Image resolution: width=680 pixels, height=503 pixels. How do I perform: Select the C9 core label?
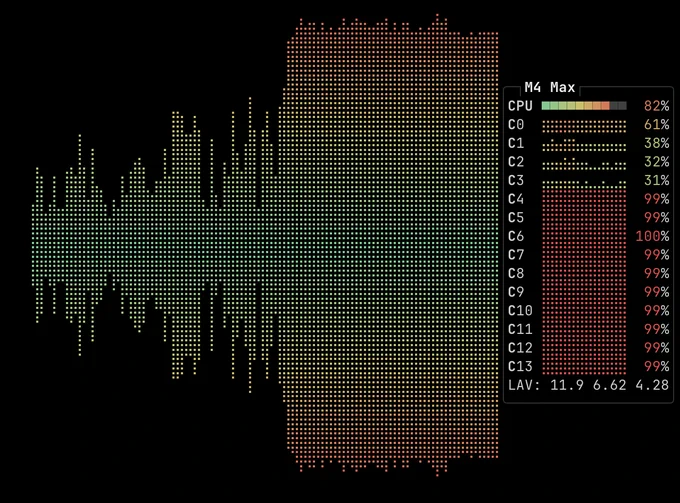point(516,292)
